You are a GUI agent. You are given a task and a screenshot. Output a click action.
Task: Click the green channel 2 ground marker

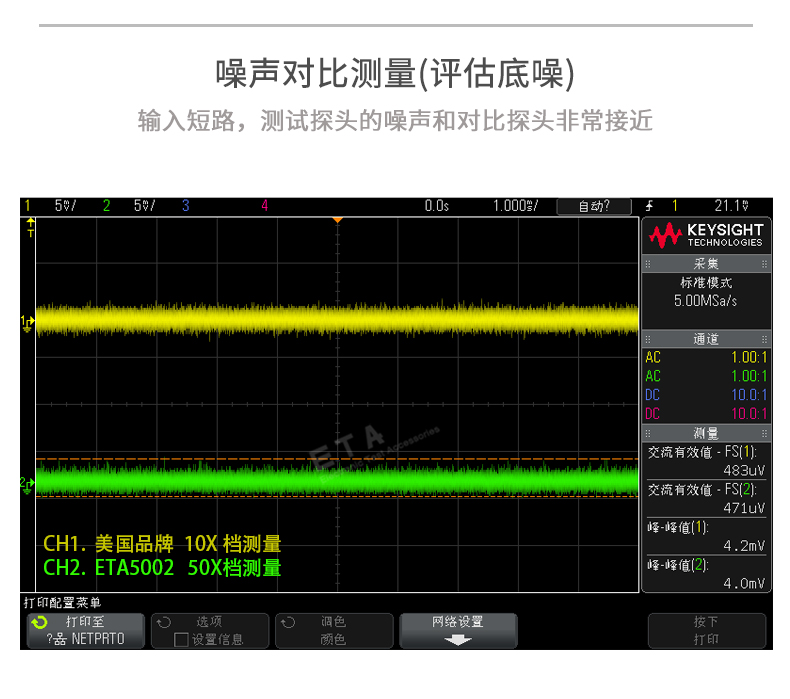click(x=27, y=483)
